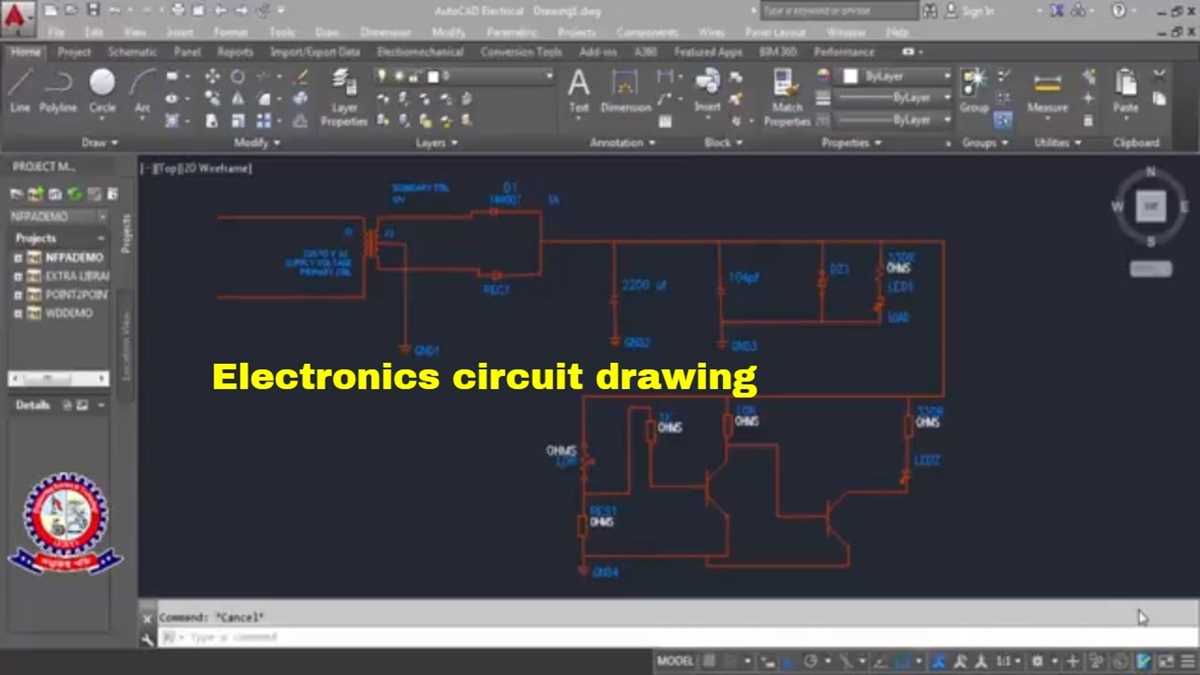Expand the Layers panel flyout
The width and height of the screenshot is (1200, 675).
[x=437, y=143]
